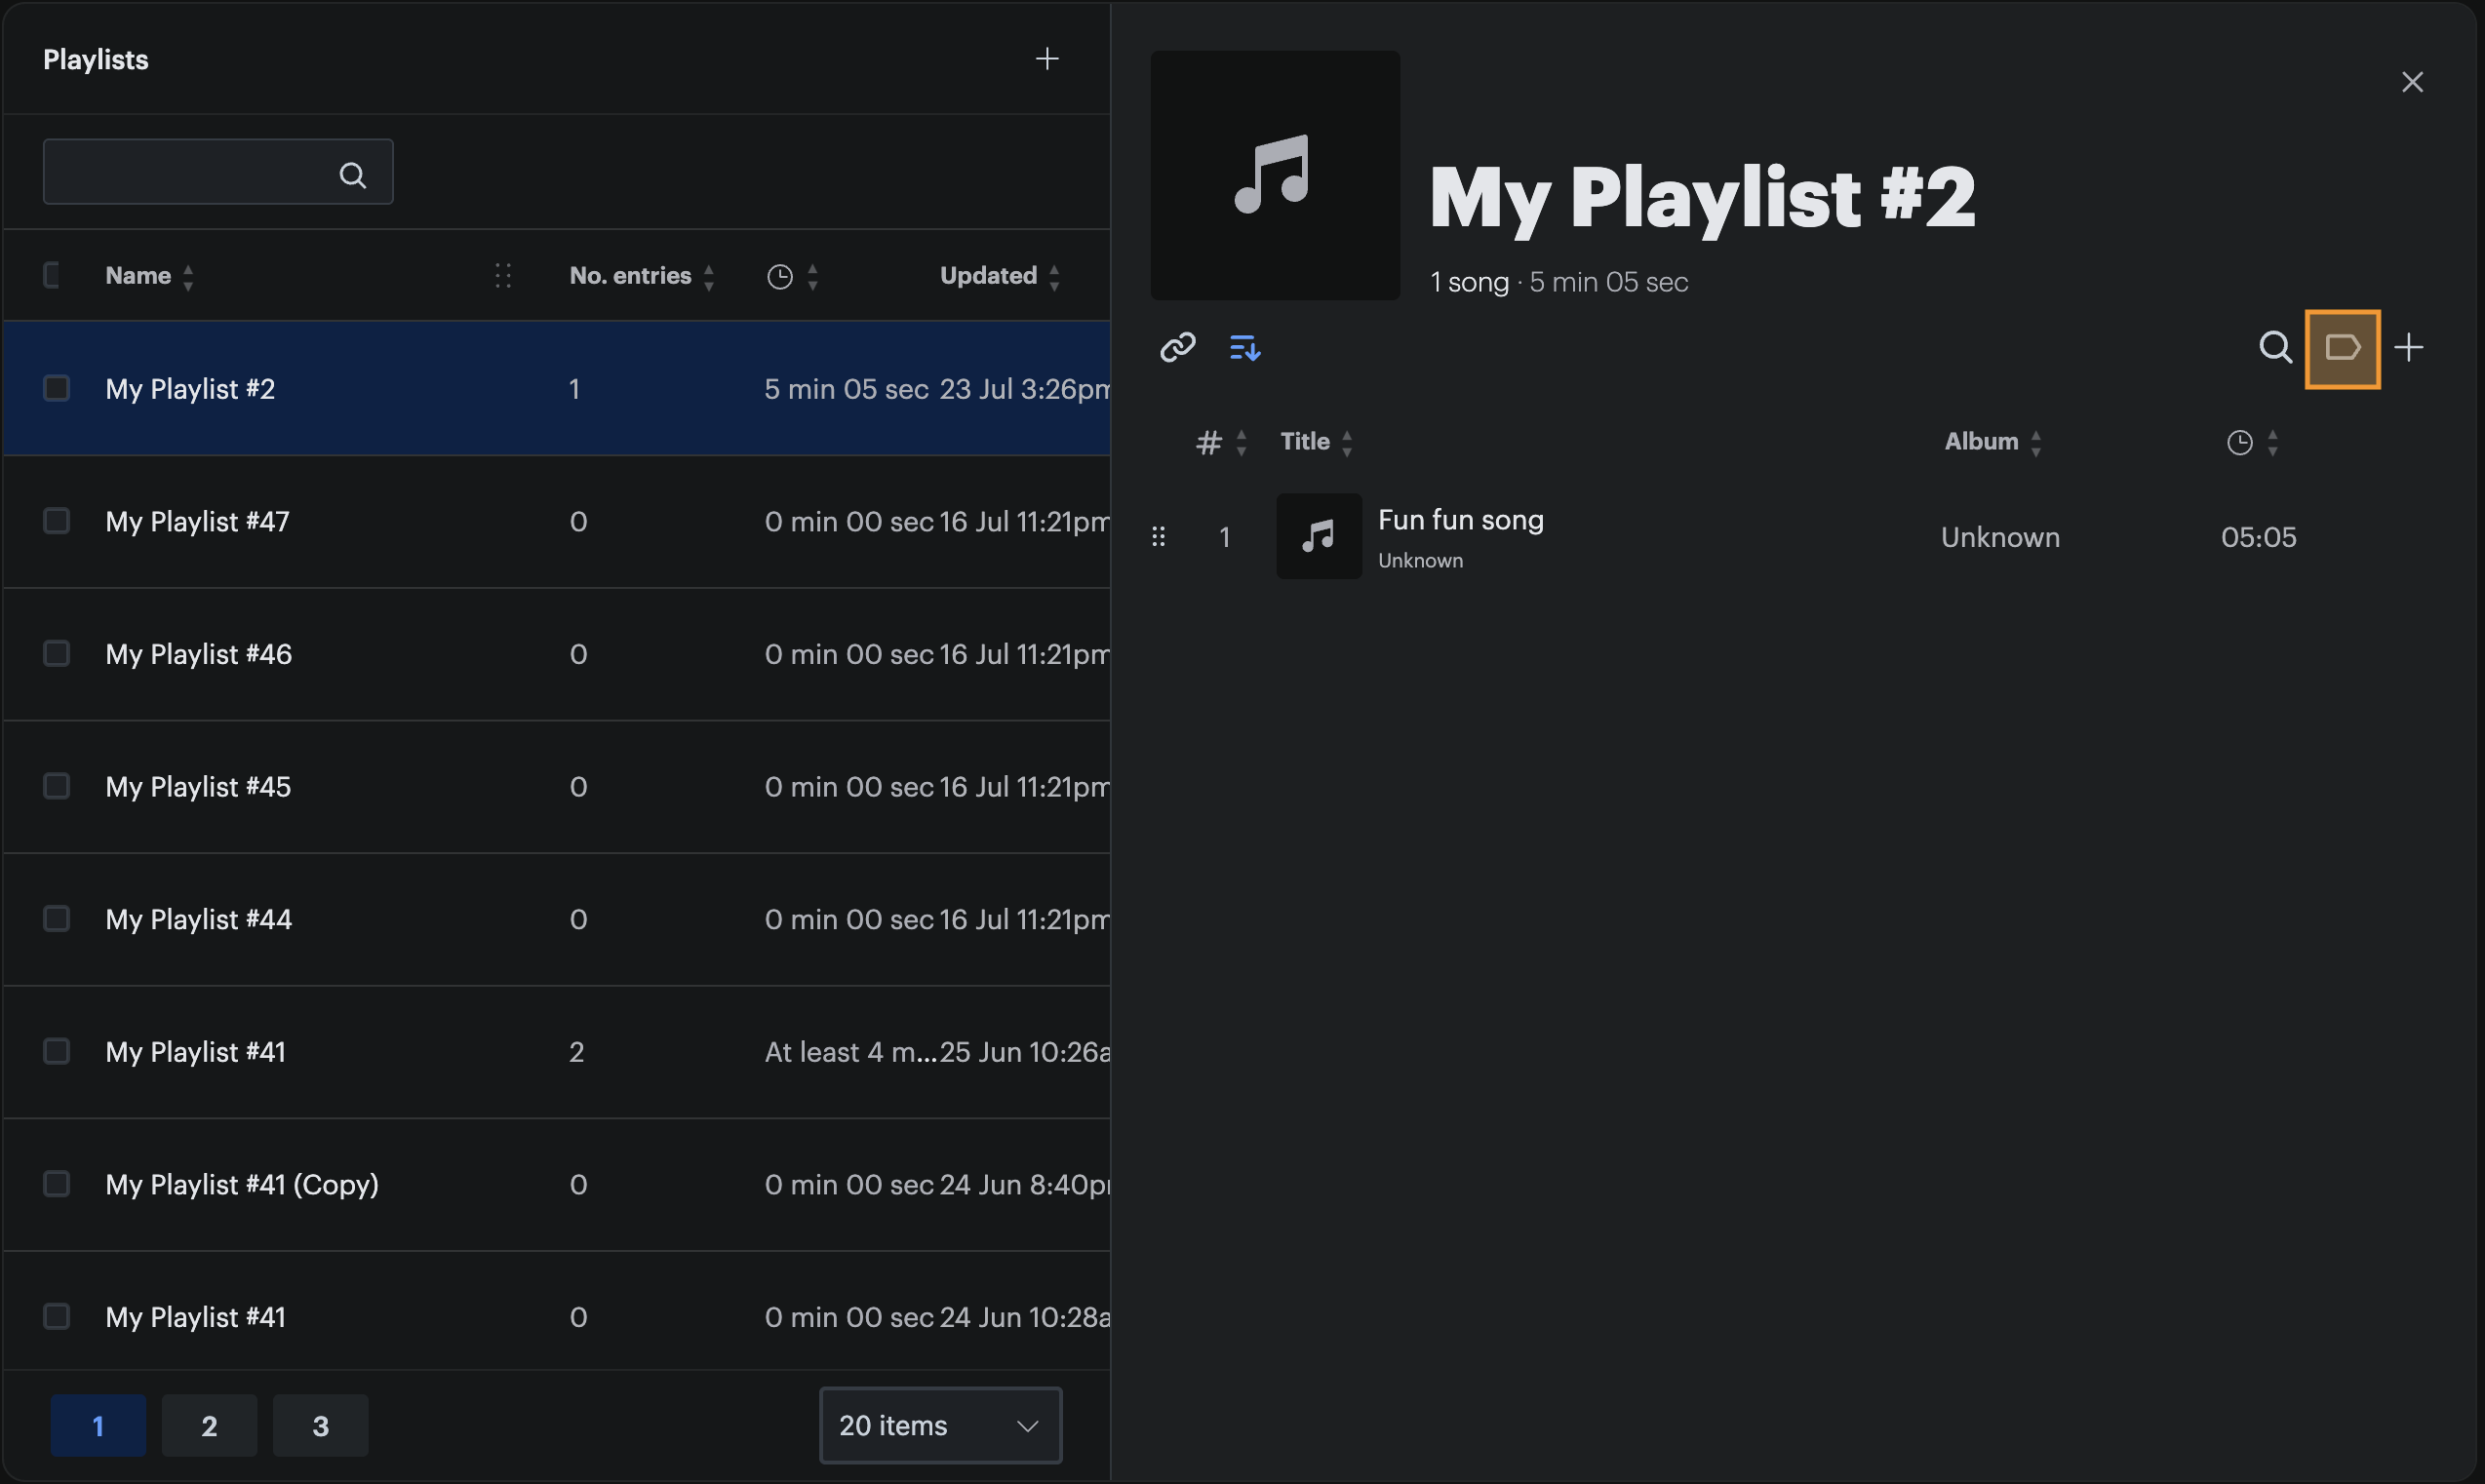Toggle the select-all checkbox in the header

pyautogui.click(x=52, y=275)
